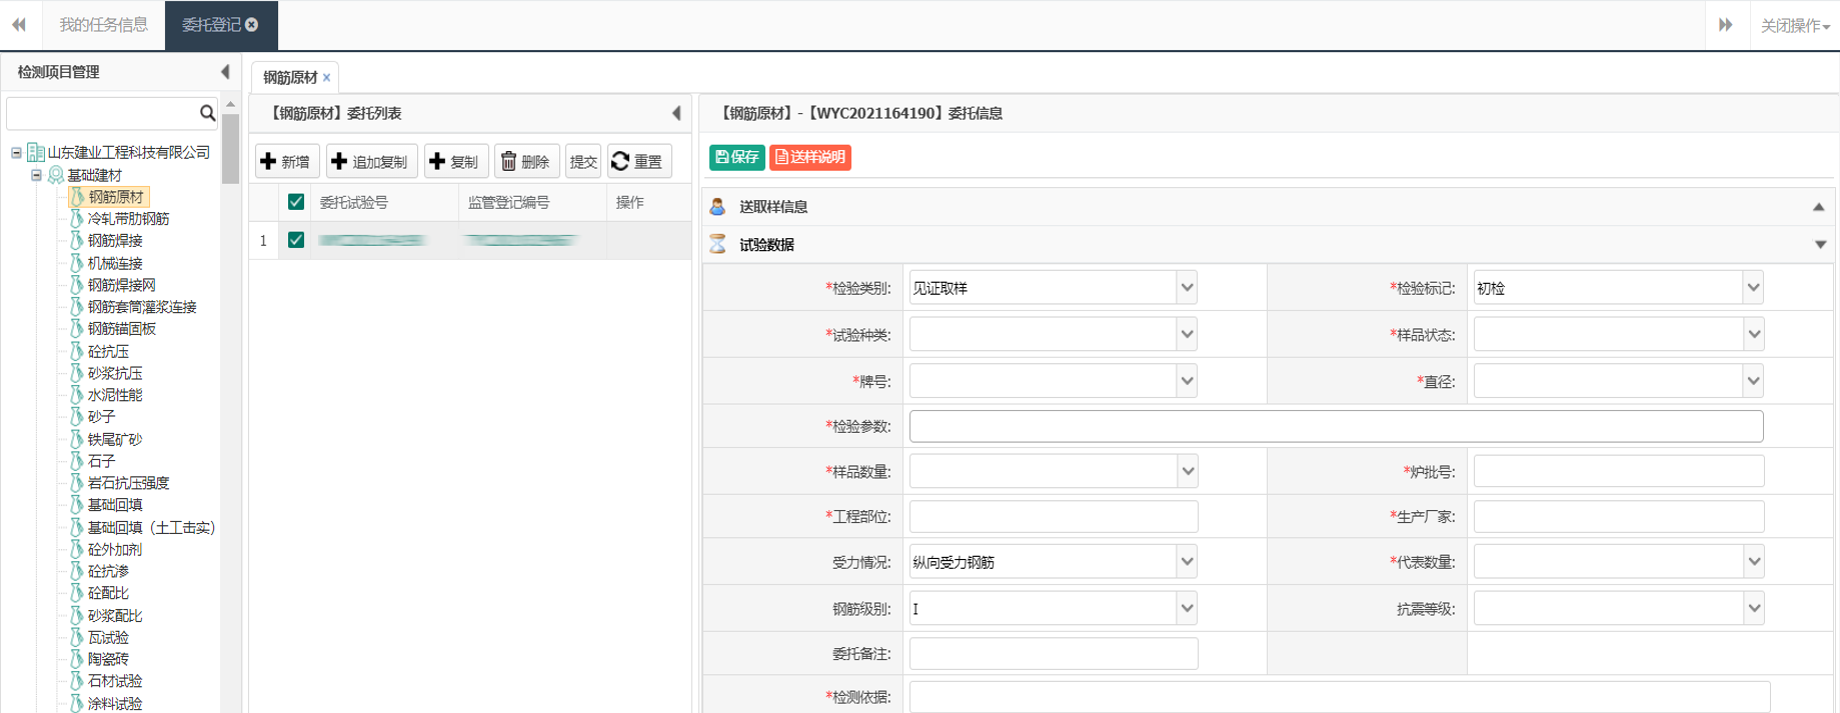The width and height of the screenshot is (1840, 713).
Task: Select 钢筋锚固板 tree item
Action: (x=121, y=329)
